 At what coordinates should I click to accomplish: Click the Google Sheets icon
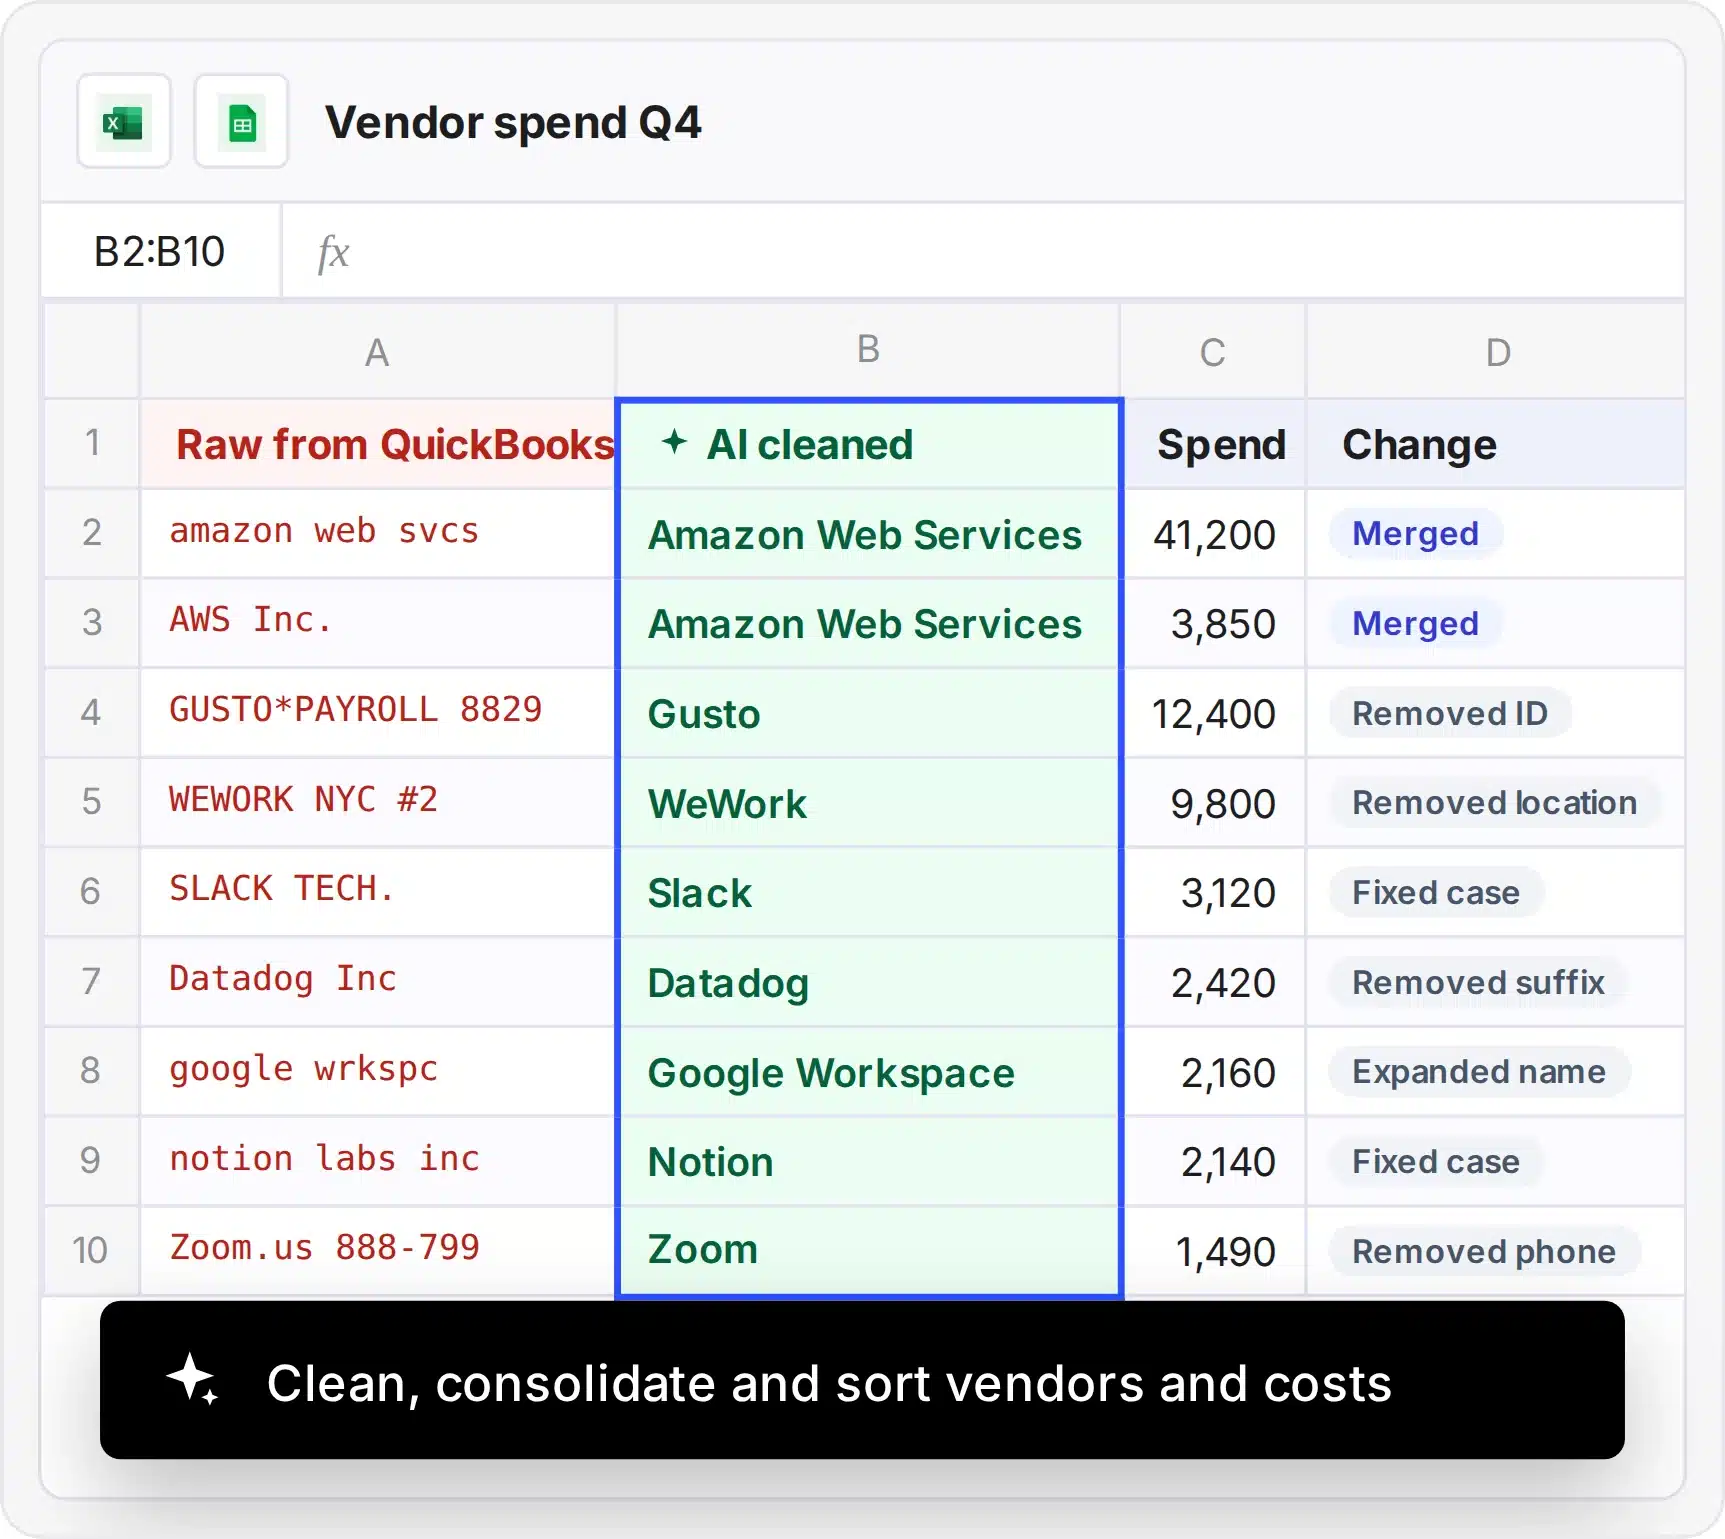pyautogui.click(x=241, y=122)
